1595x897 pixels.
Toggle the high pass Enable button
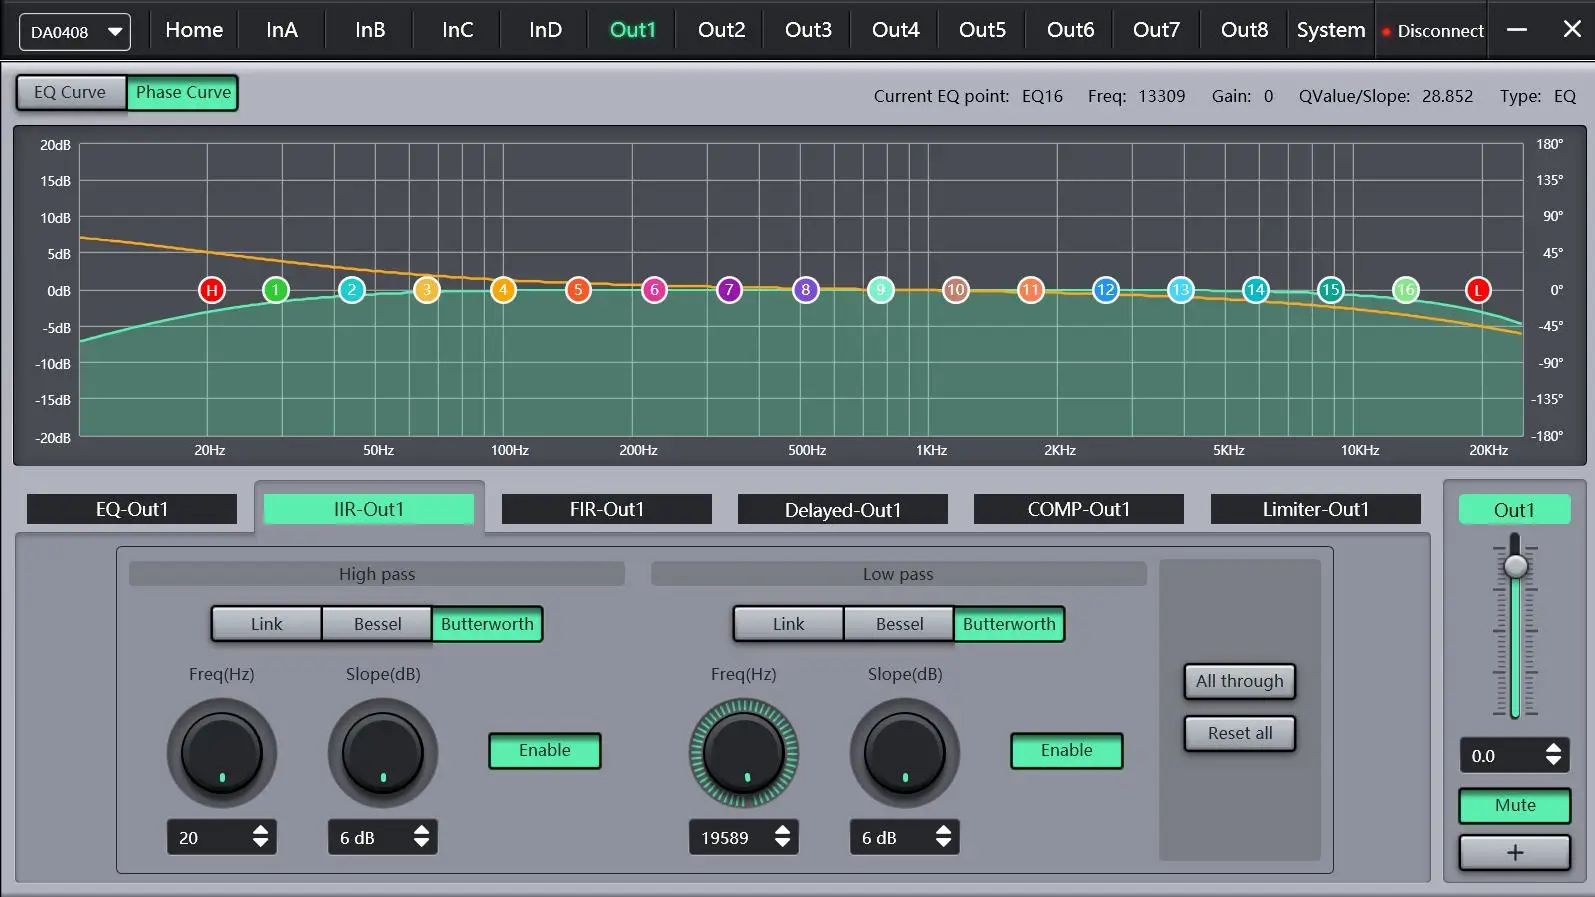click(x=544, y=751)
